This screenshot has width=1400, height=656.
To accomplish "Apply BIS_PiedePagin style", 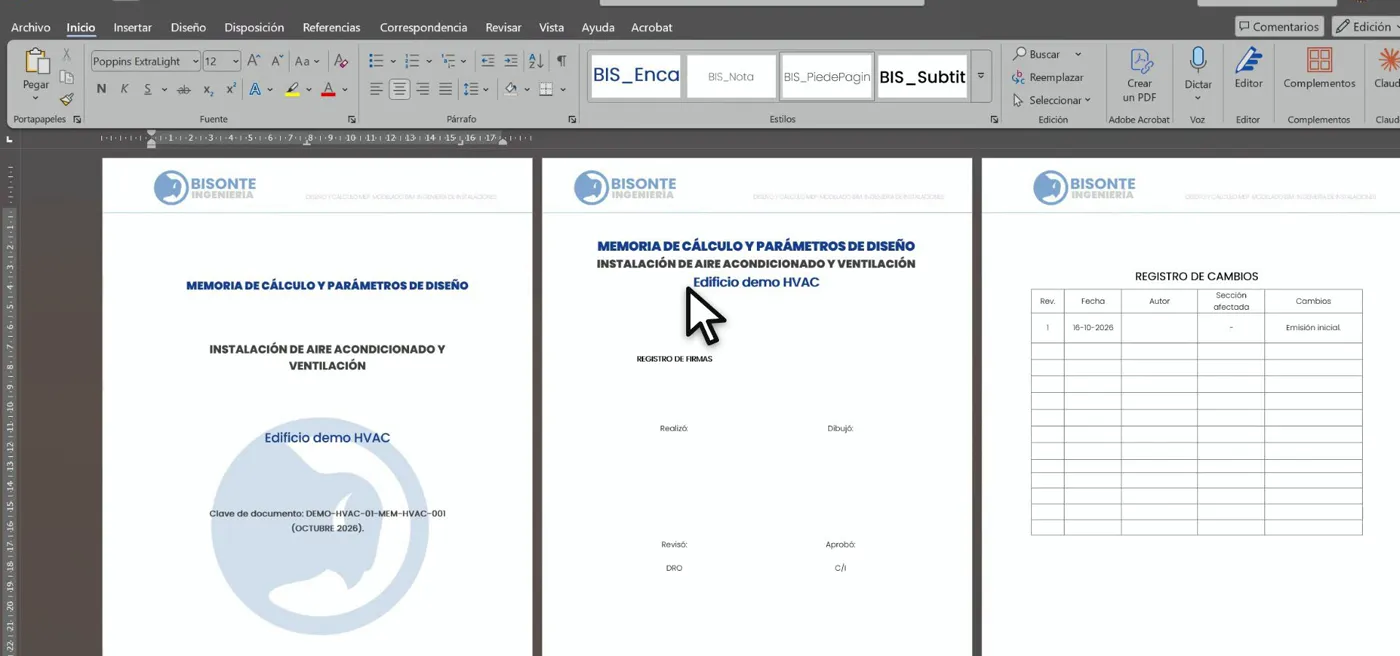I will (827, 76).
